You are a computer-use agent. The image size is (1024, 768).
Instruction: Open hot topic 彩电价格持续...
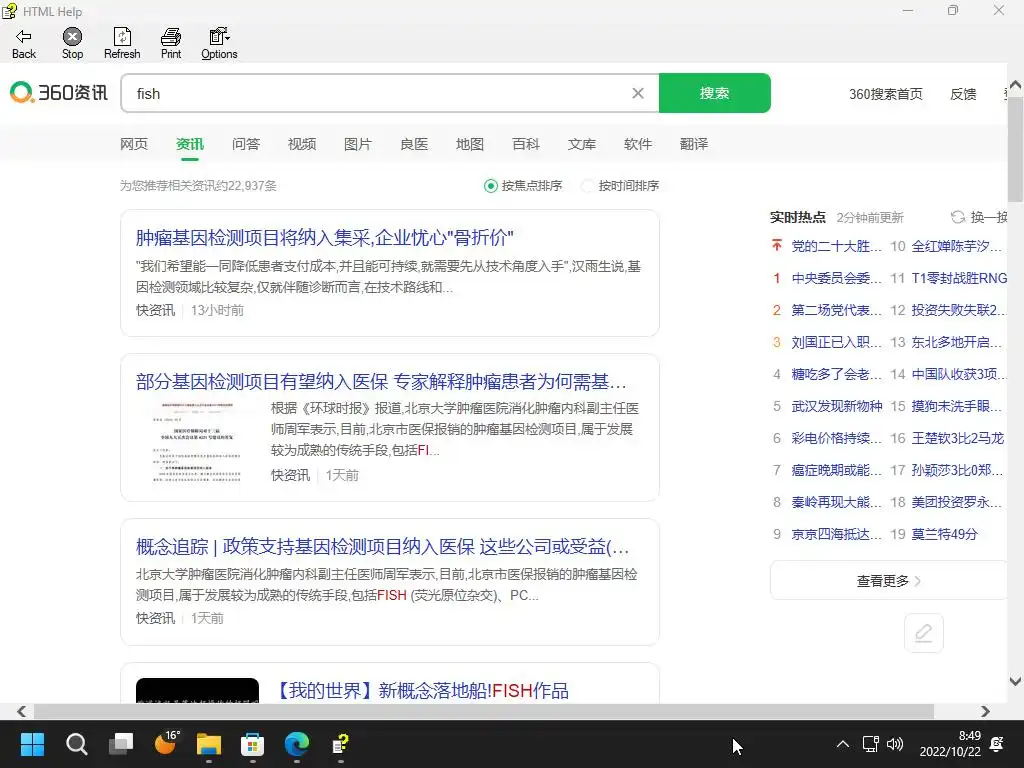[x=837, y=438]
